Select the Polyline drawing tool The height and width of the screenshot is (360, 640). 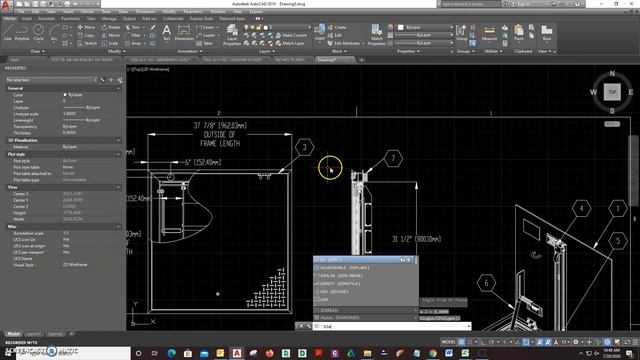(x=22, y=33)
